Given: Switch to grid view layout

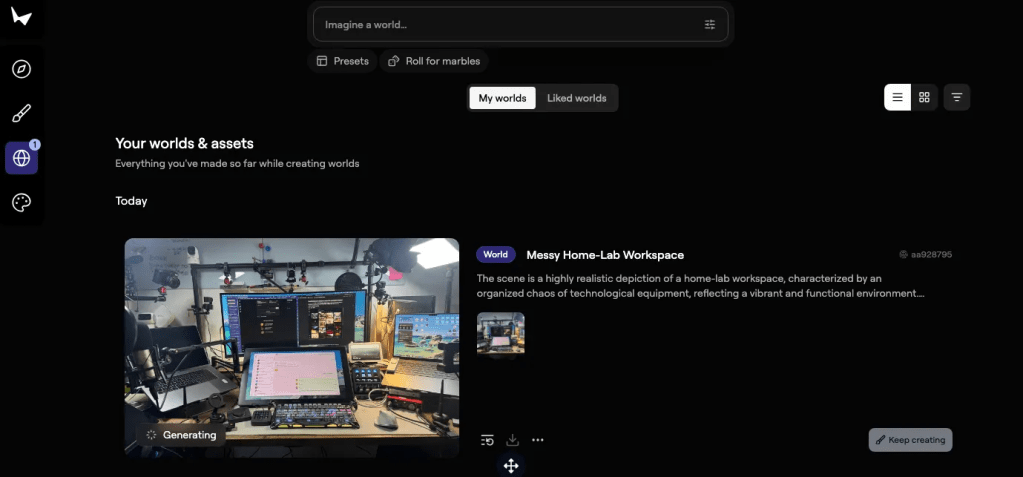Looking at the screenshot, I should tap(924, 97).
